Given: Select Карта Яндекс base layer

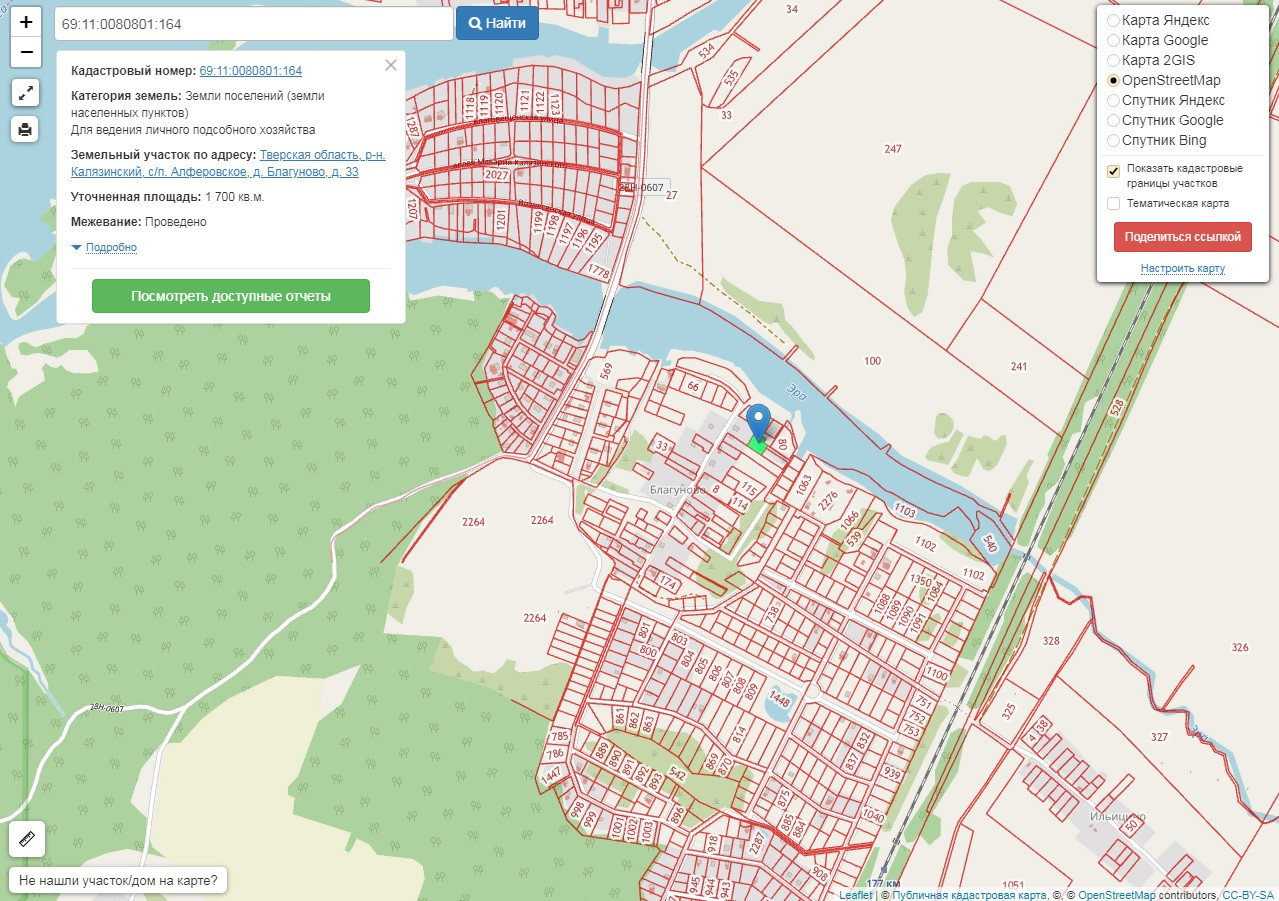Looking at the screenshot, I should coord(1113,20).
